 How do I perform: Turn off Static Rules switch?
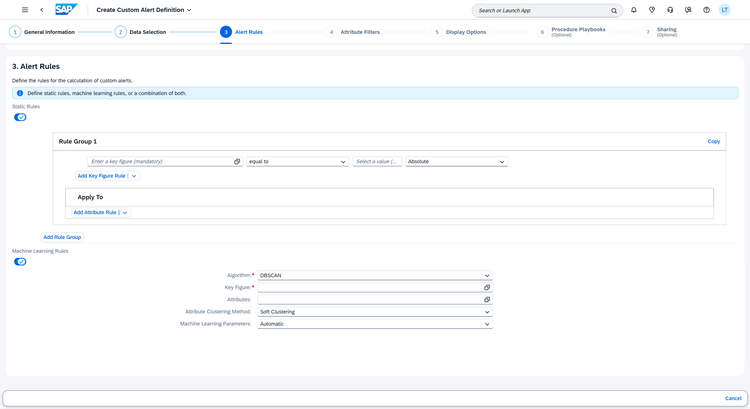[20, 117]
